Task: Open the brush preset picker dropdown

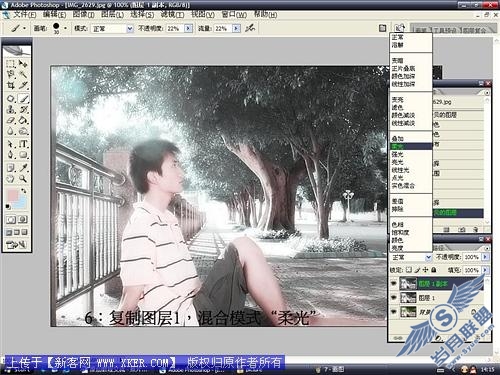Action: [65, 29]
